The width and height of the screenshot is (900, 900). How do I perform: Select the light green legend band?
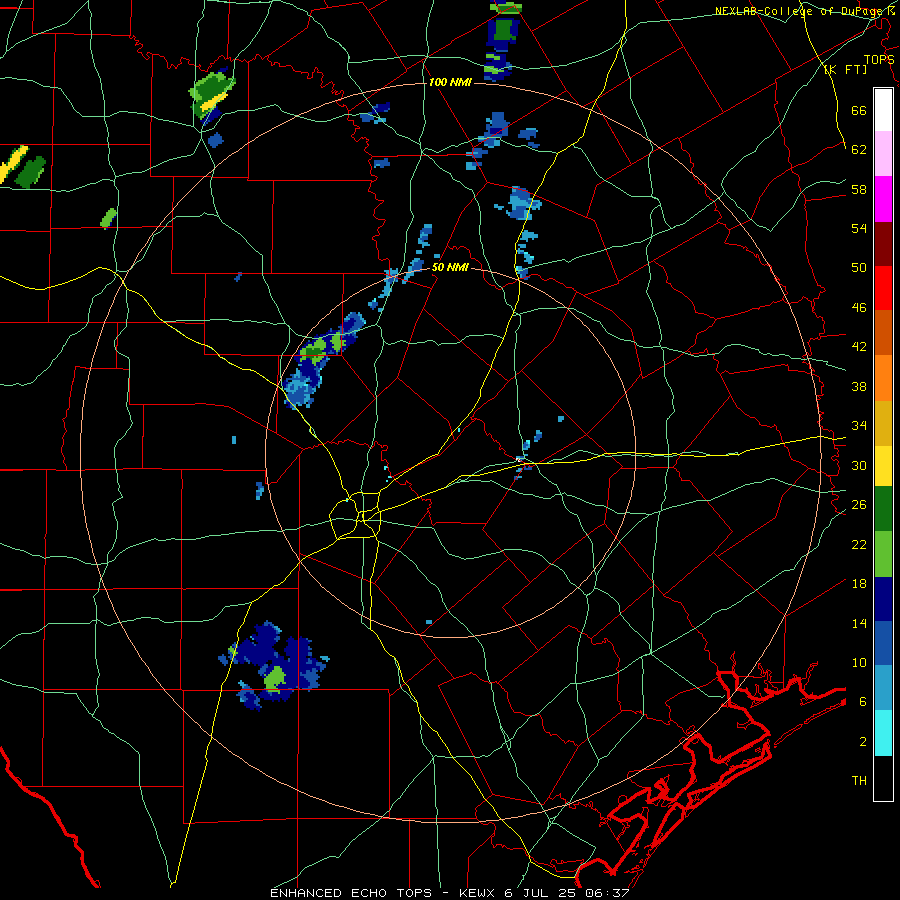click(883, 554)
